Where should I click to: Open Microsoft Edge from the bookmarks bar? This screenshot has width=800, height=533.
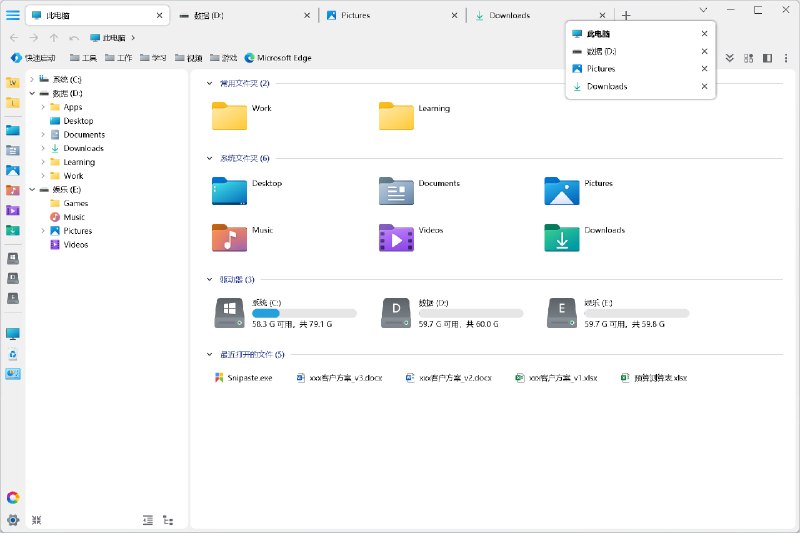point(278,58)
